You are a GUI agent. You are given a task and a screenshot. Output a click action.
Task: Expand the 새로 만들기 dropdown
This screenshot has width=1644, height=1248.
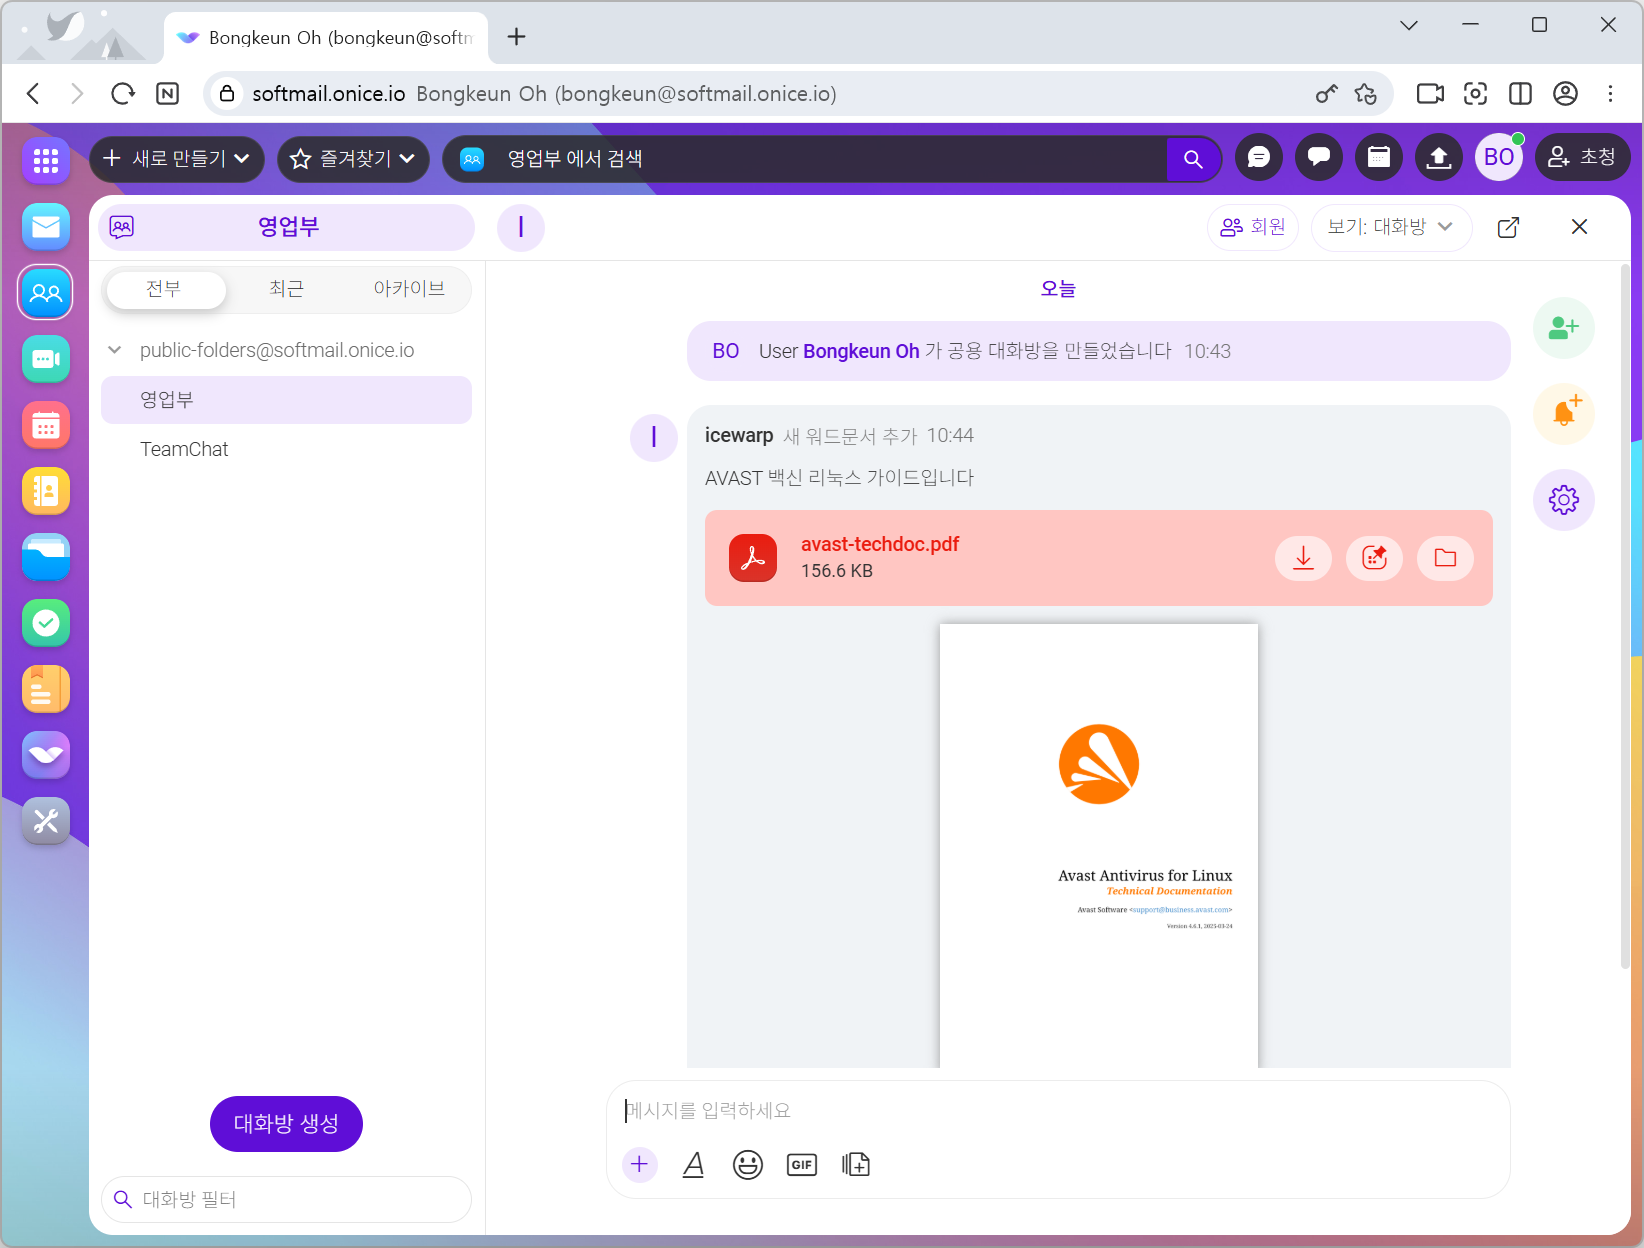[176, 159]
